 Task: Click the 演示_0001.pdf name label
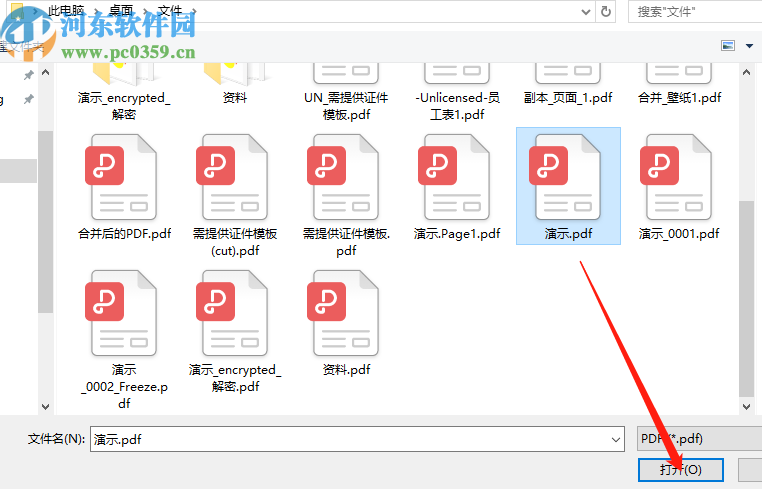(x=679, y=234)
